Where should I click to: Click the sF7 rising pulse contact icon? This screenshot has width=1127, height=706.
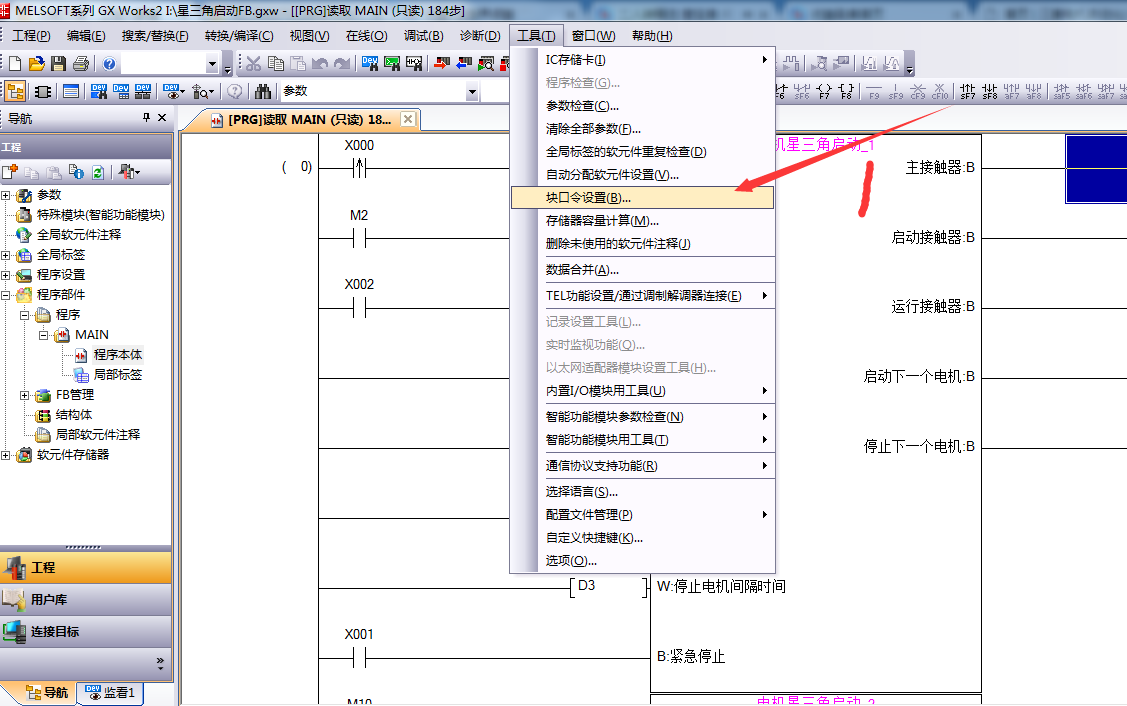(967, 92)
